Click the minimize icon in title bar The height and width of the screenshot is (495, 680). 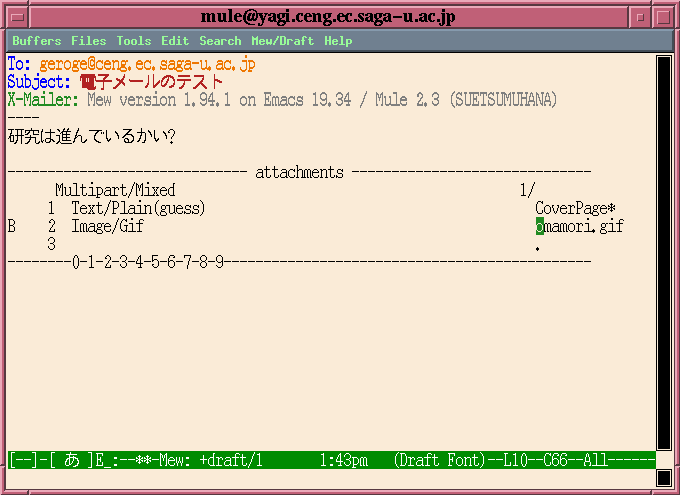point(640,18)
